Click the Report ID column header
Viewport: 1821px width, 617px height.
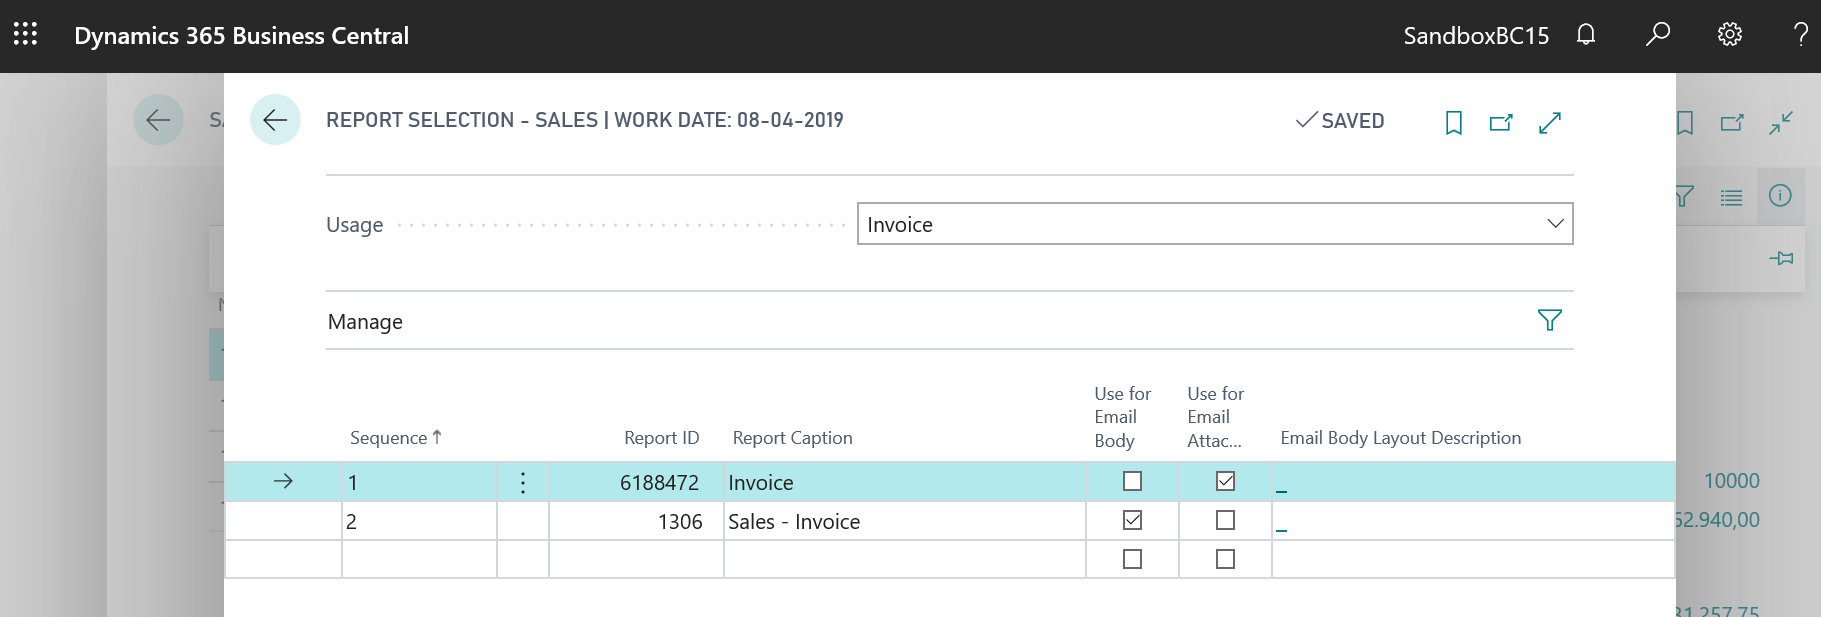pyautogui.click(x=661, y=438)
